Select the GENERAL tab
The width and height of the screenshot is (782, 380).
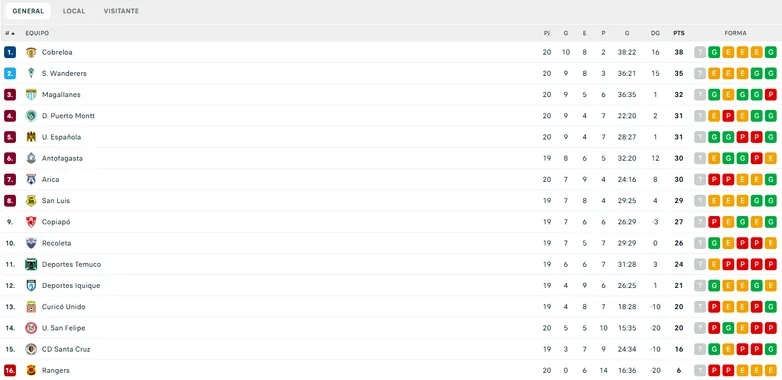[28, 11]
